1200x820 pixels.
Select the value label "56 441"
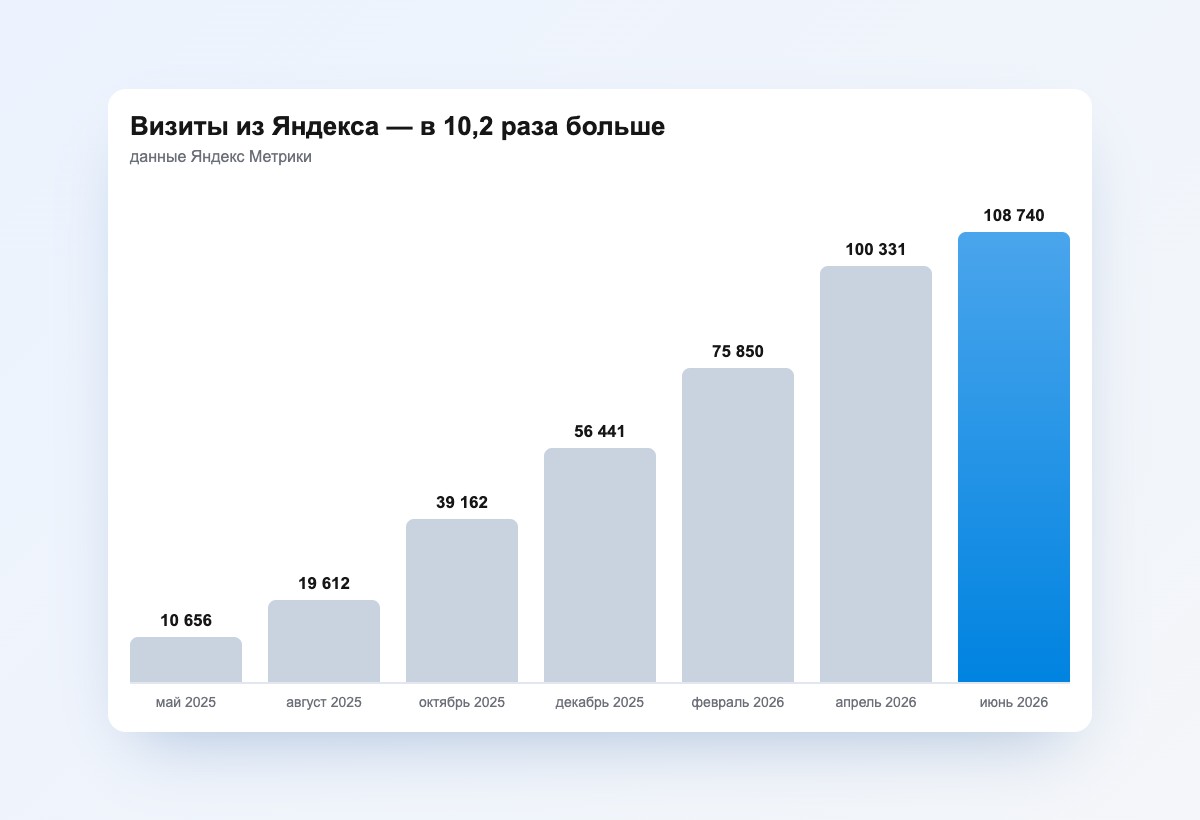(600, 432)
